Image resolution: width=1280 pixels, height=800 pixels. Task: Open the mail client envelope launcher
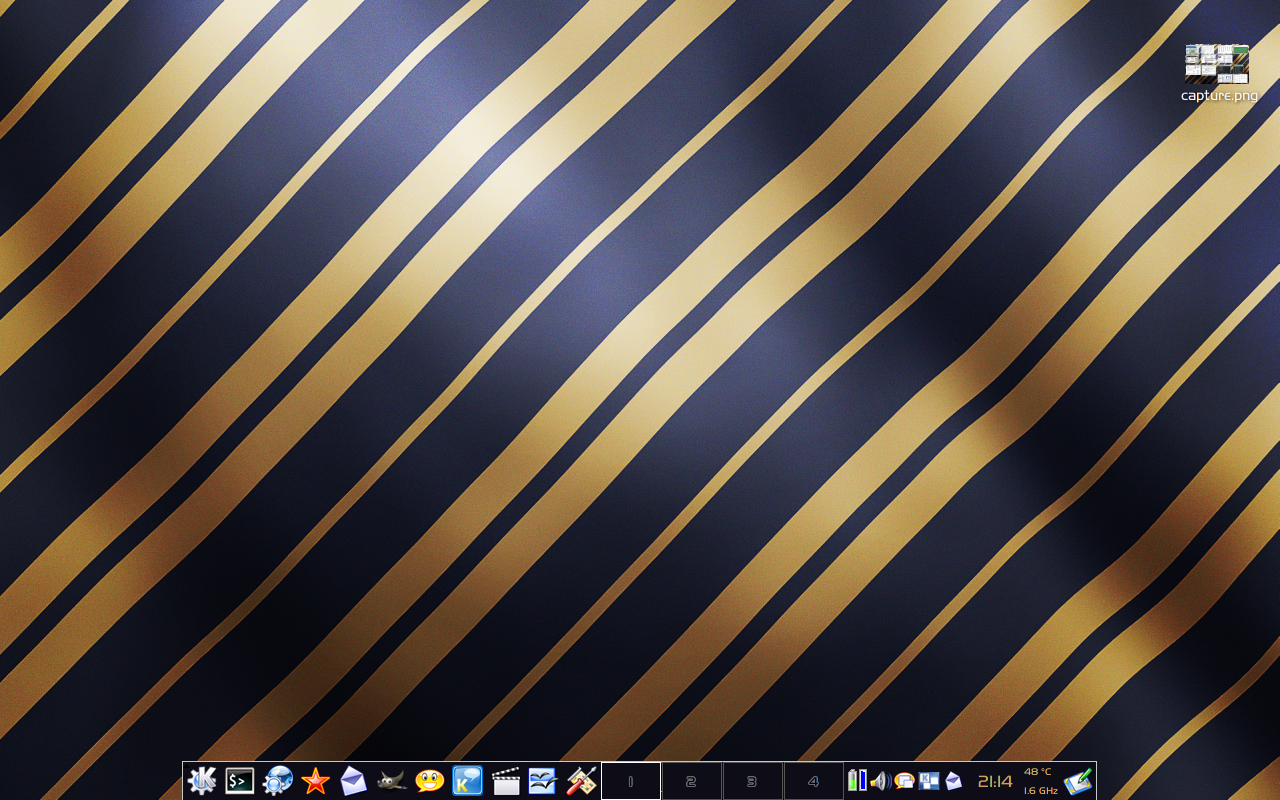[354, 781]
